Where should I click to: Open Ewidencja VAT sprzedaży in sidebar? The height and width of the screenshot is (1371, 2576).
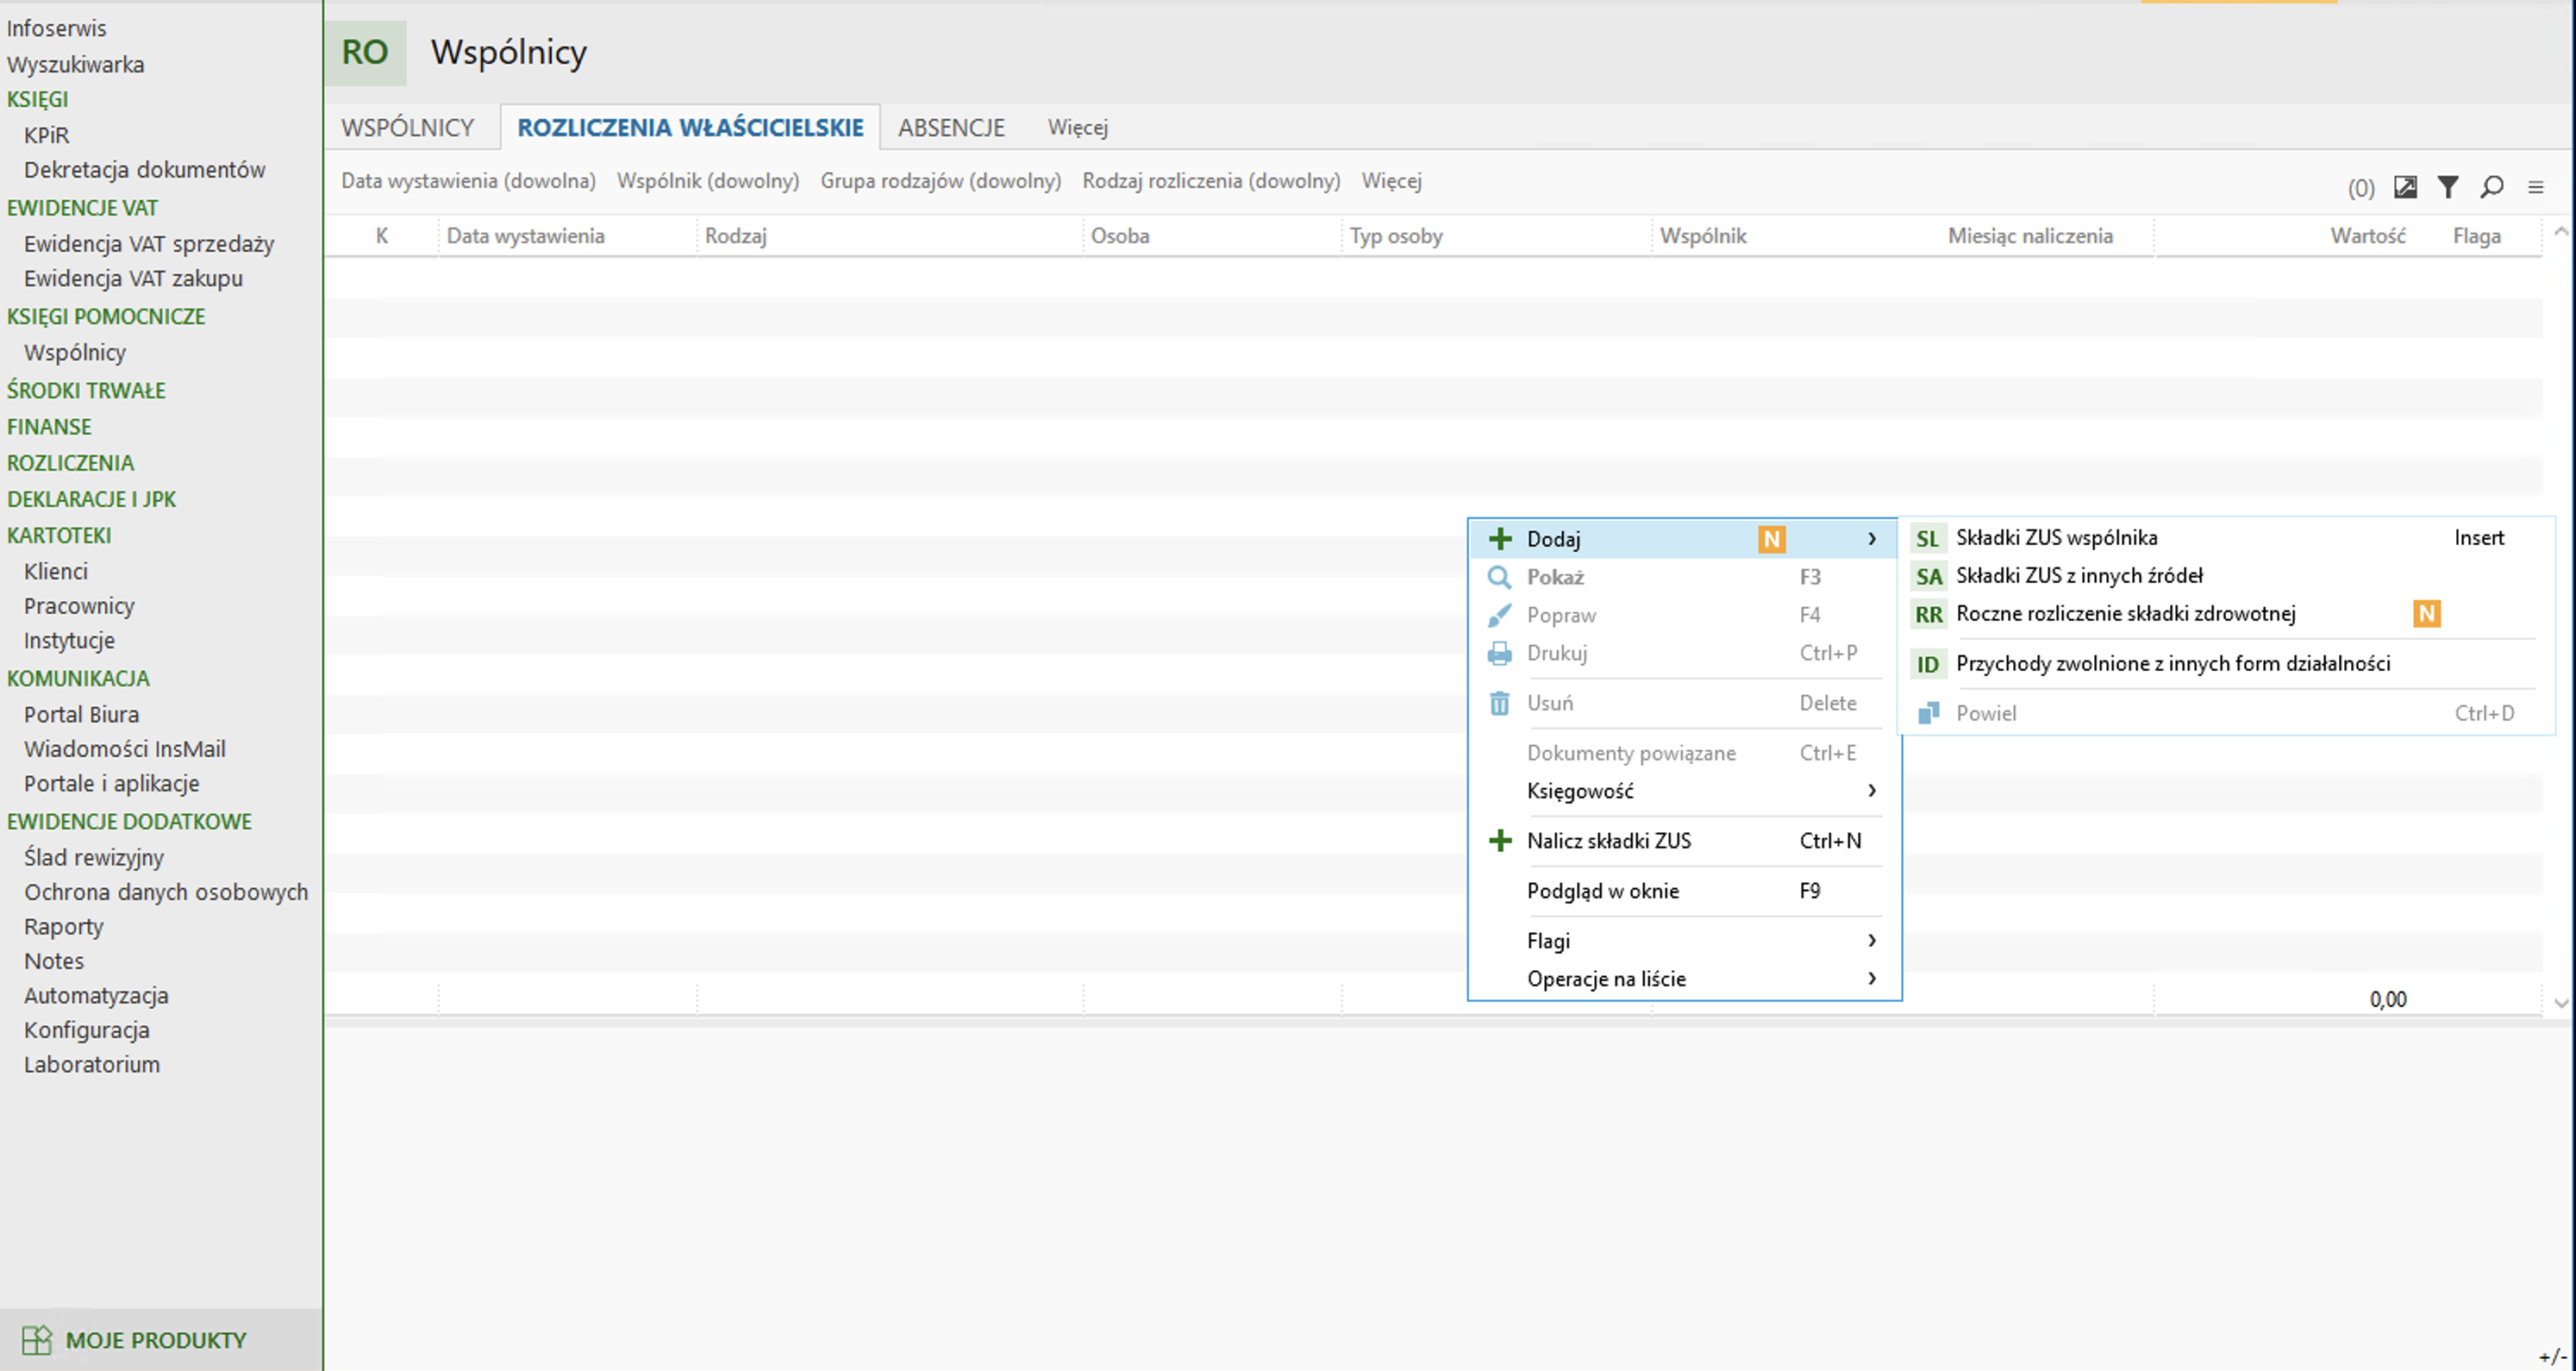point(149,244)
